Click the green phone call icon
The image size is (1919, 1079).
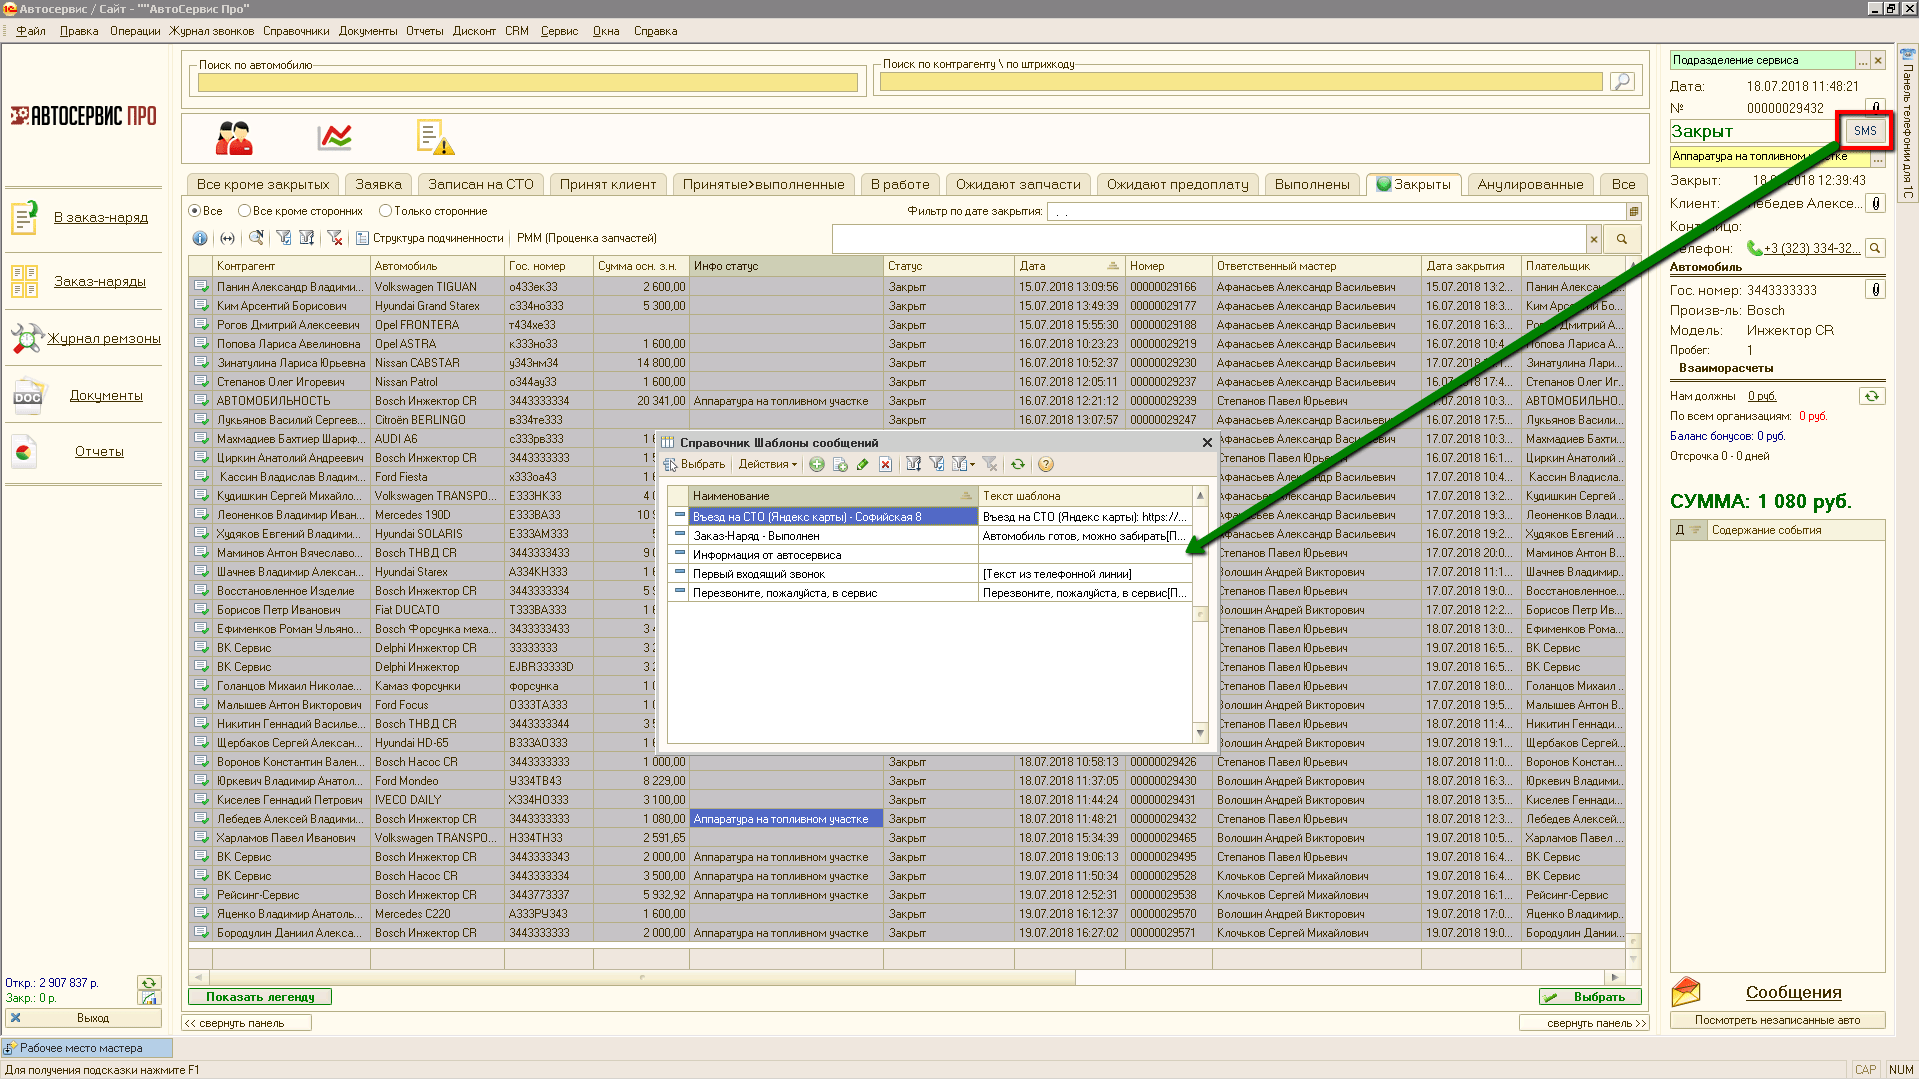click(x=1754, y=248)
